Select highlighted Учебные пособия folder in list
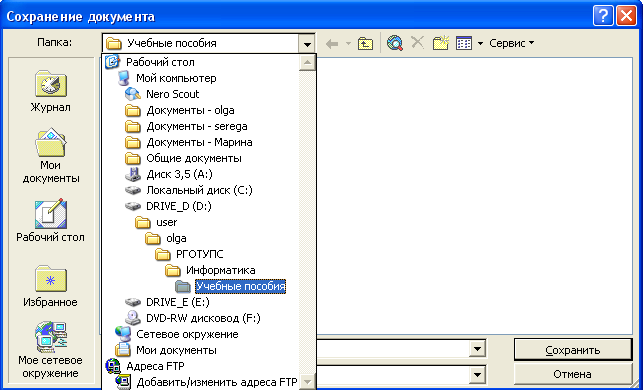 pos(240,286)
